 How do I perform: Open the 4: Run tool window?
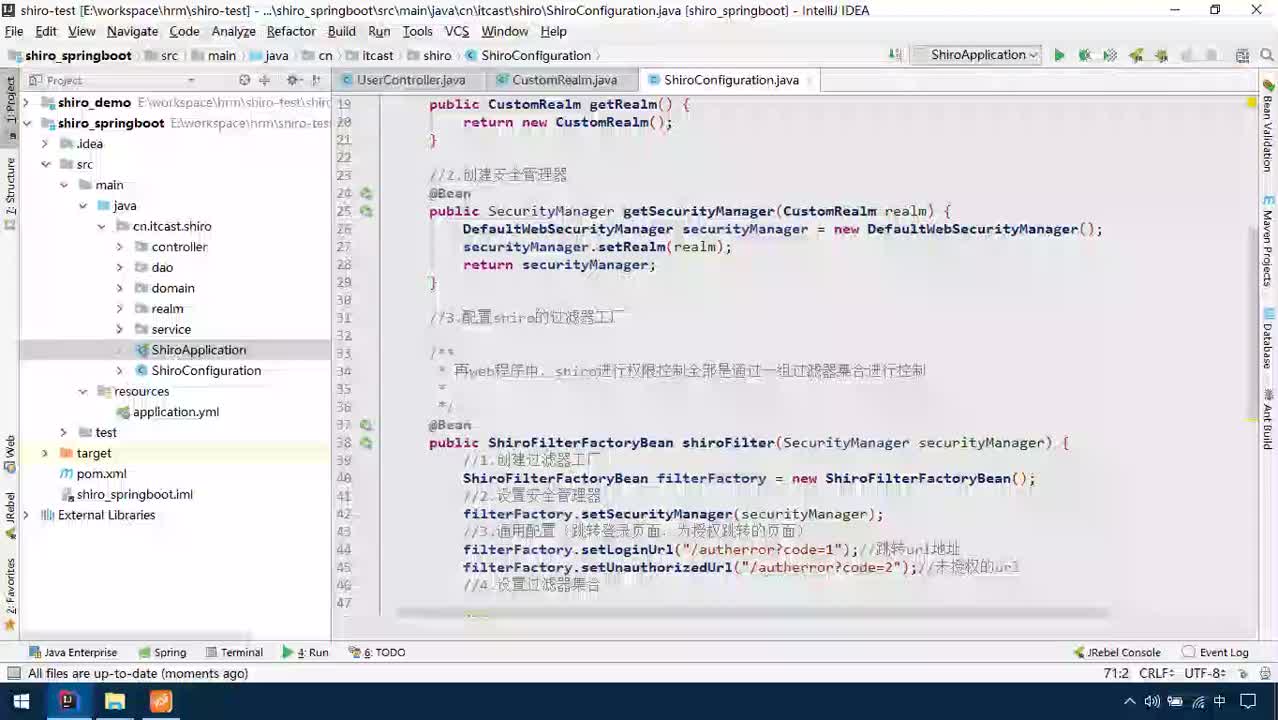tap(306, 652)
